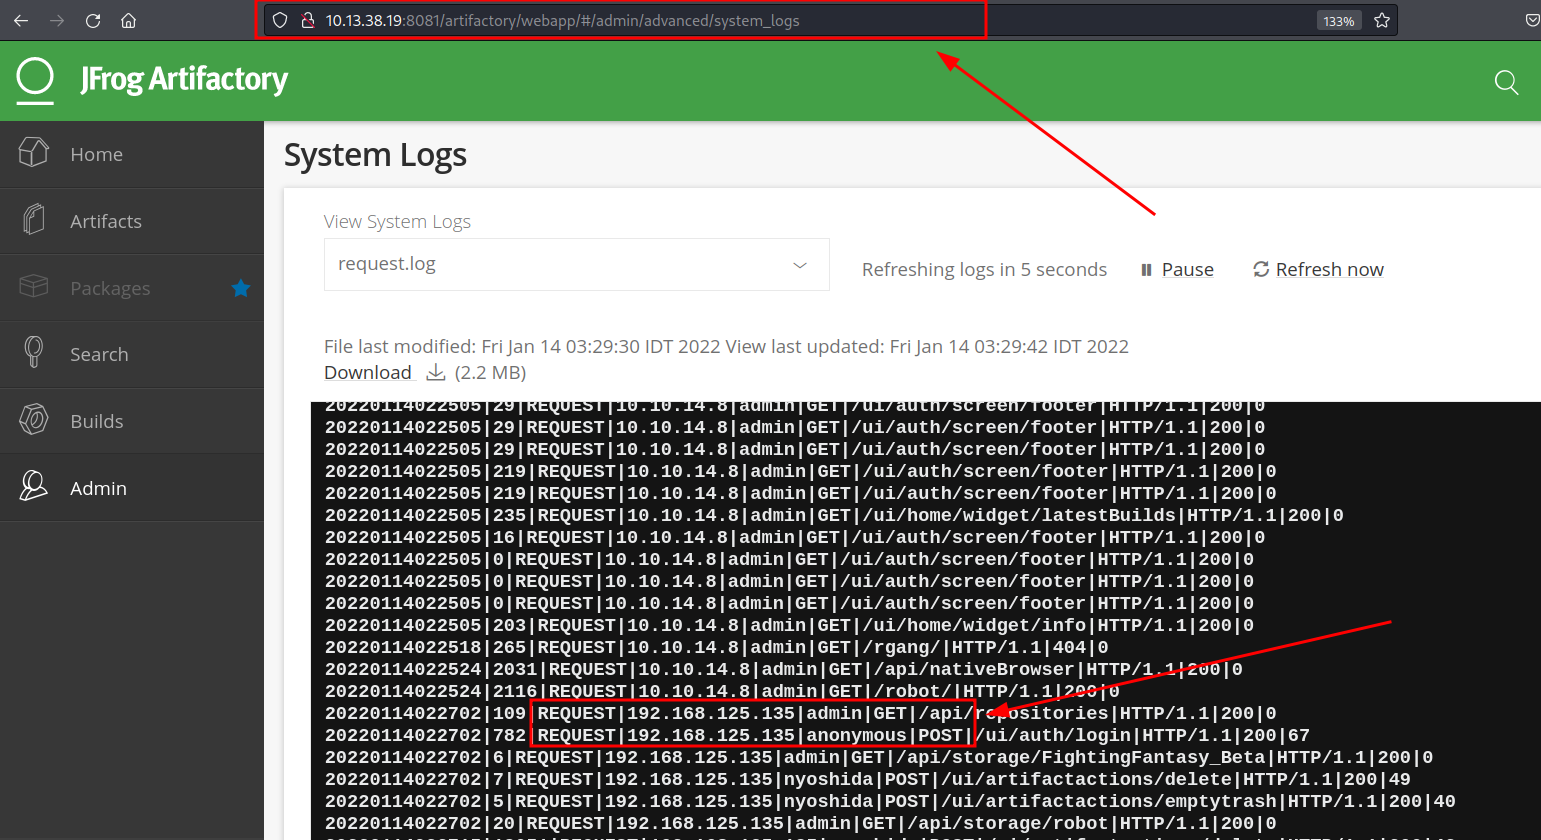Click log line with /ui/artifactactions/delete 200|49
Image resolution: width=1541 pixels, height=840 pixels.
(x=868, y=780)
